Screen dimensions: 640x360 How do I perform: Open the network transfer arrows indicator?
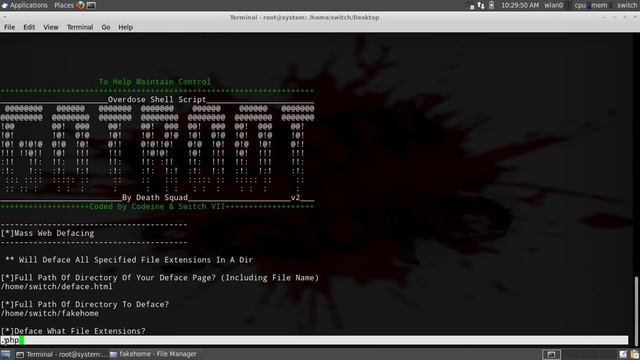[481, 5]
